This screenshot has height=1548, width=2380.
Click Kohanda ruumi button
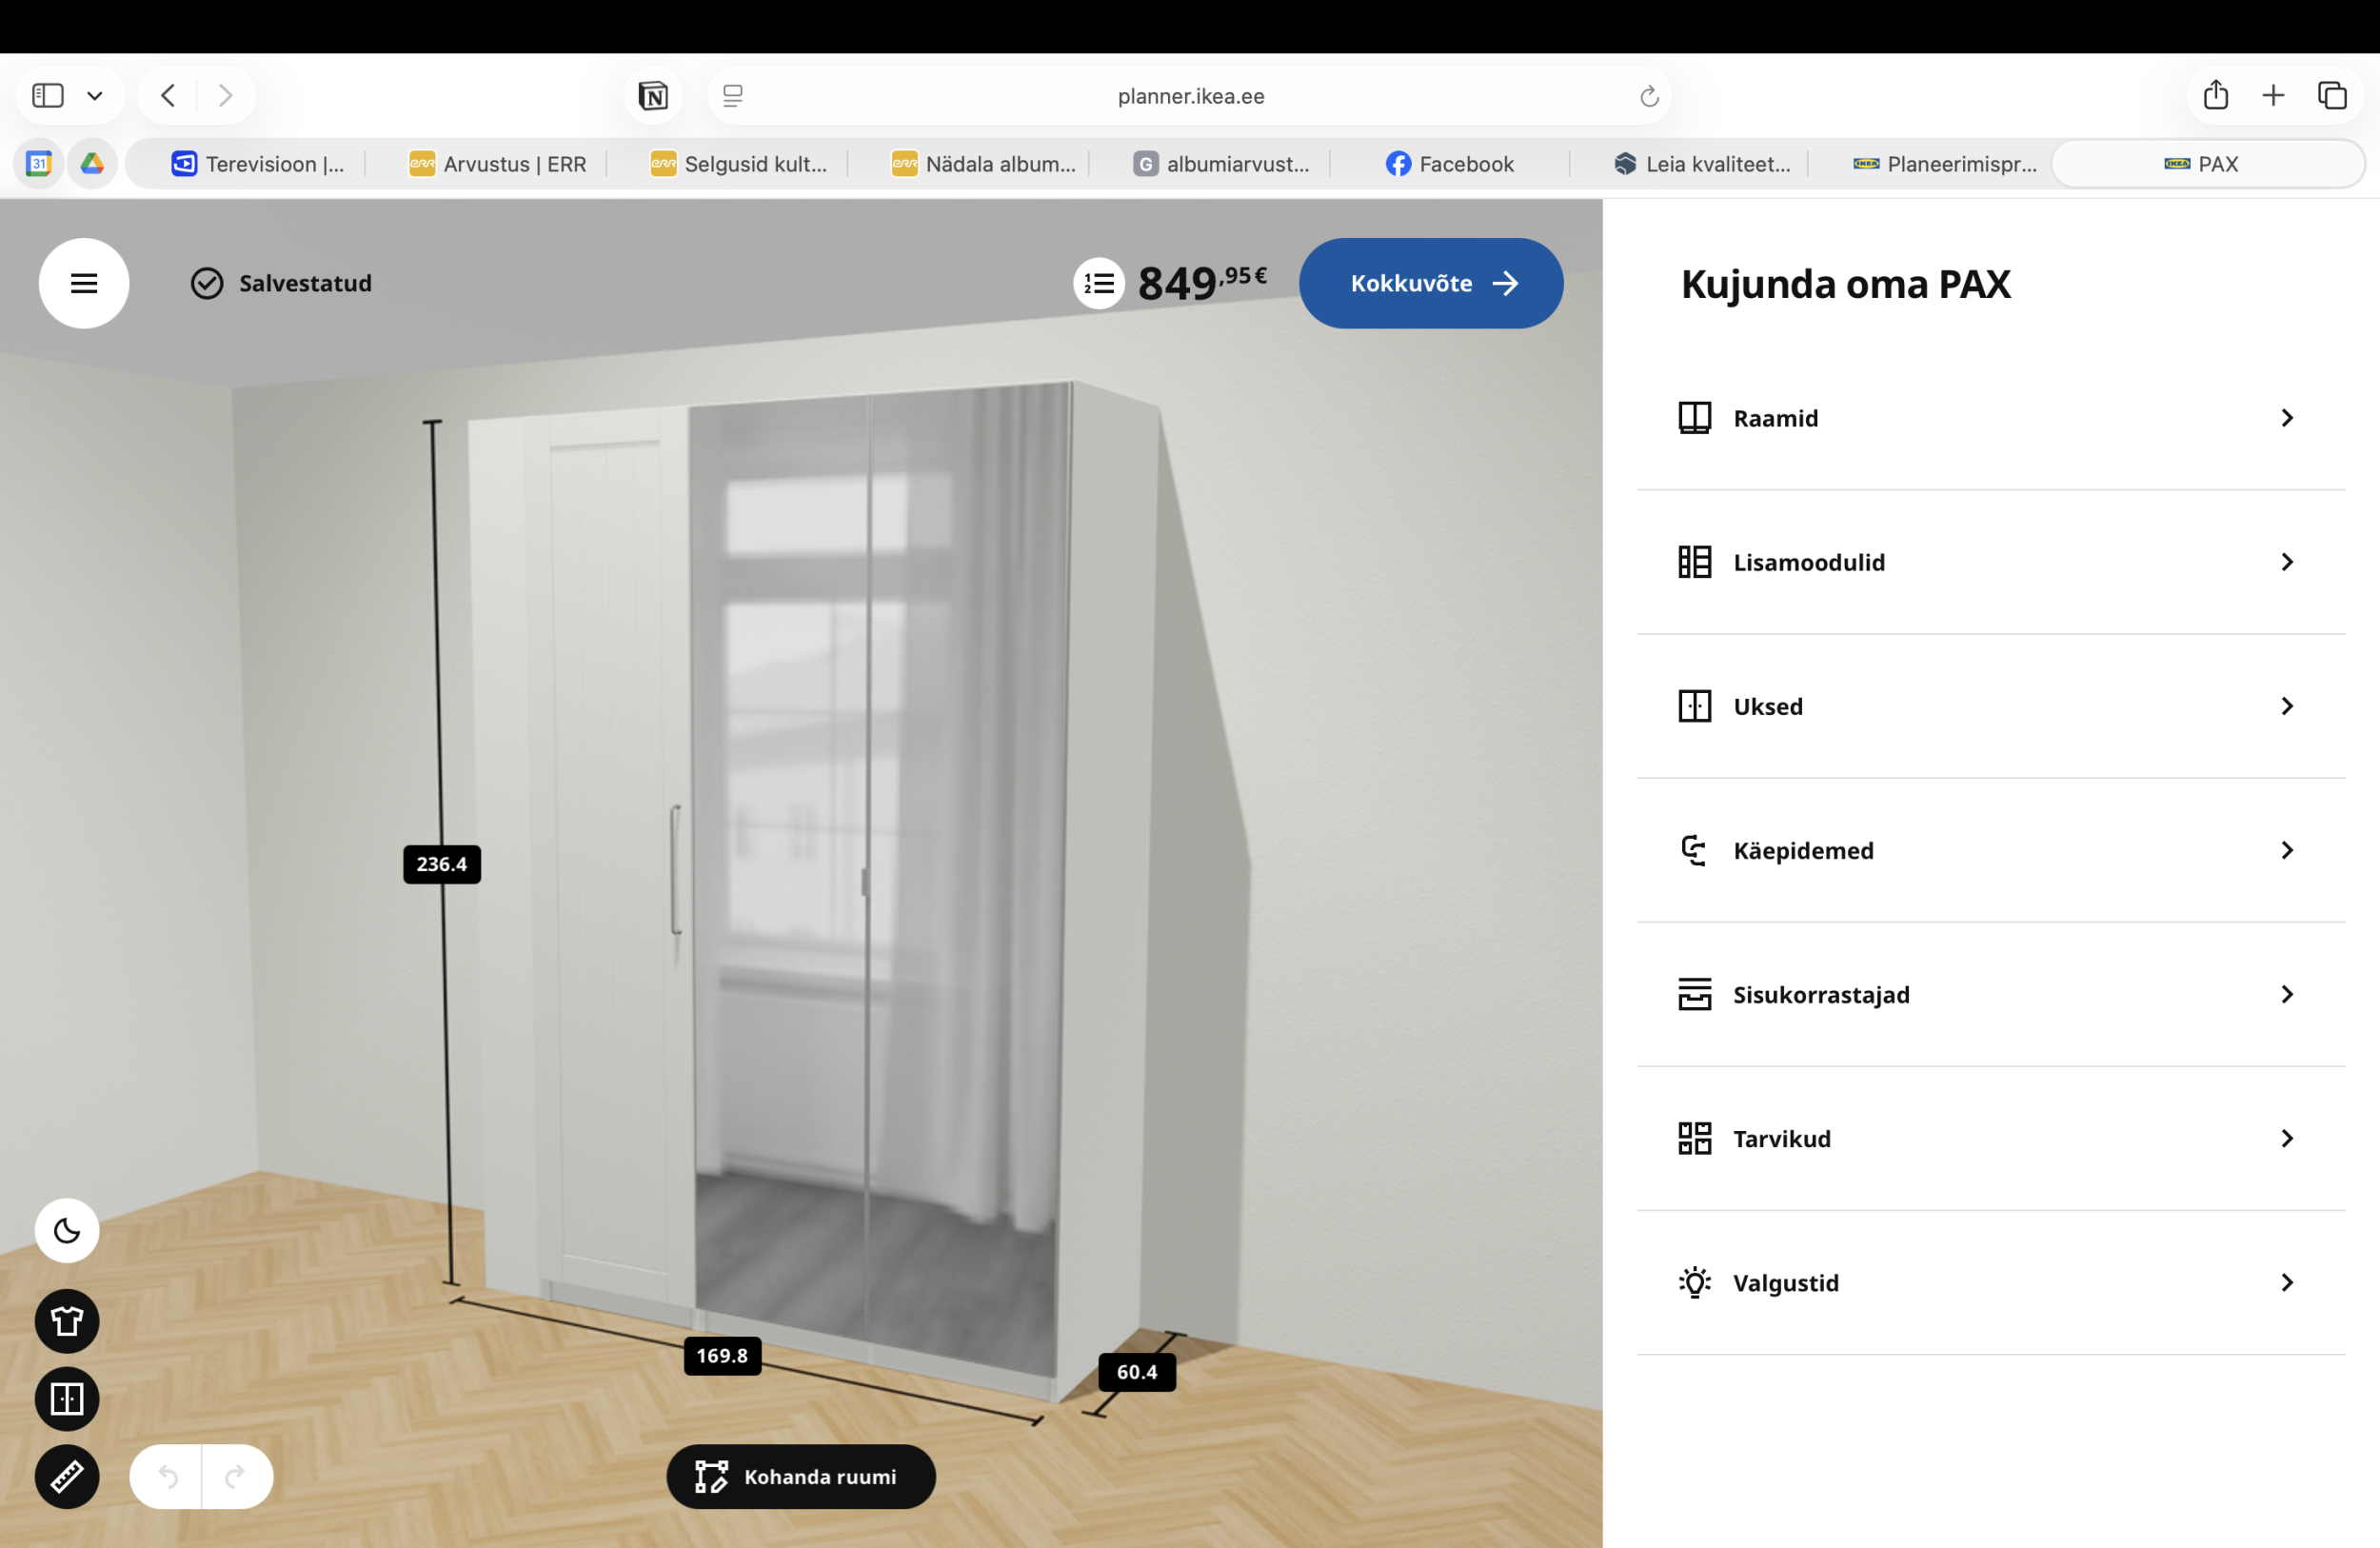[x=800, y=1476]
